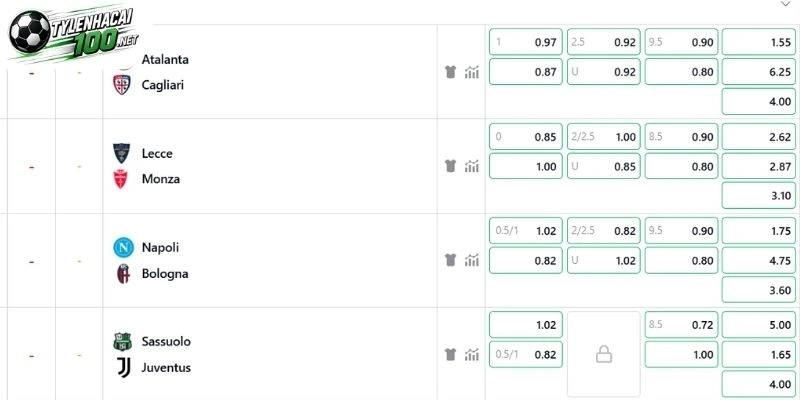This screenshot has height=400, width=800.
Task: Click the Juventus club logo
Action: coord(123,367)
